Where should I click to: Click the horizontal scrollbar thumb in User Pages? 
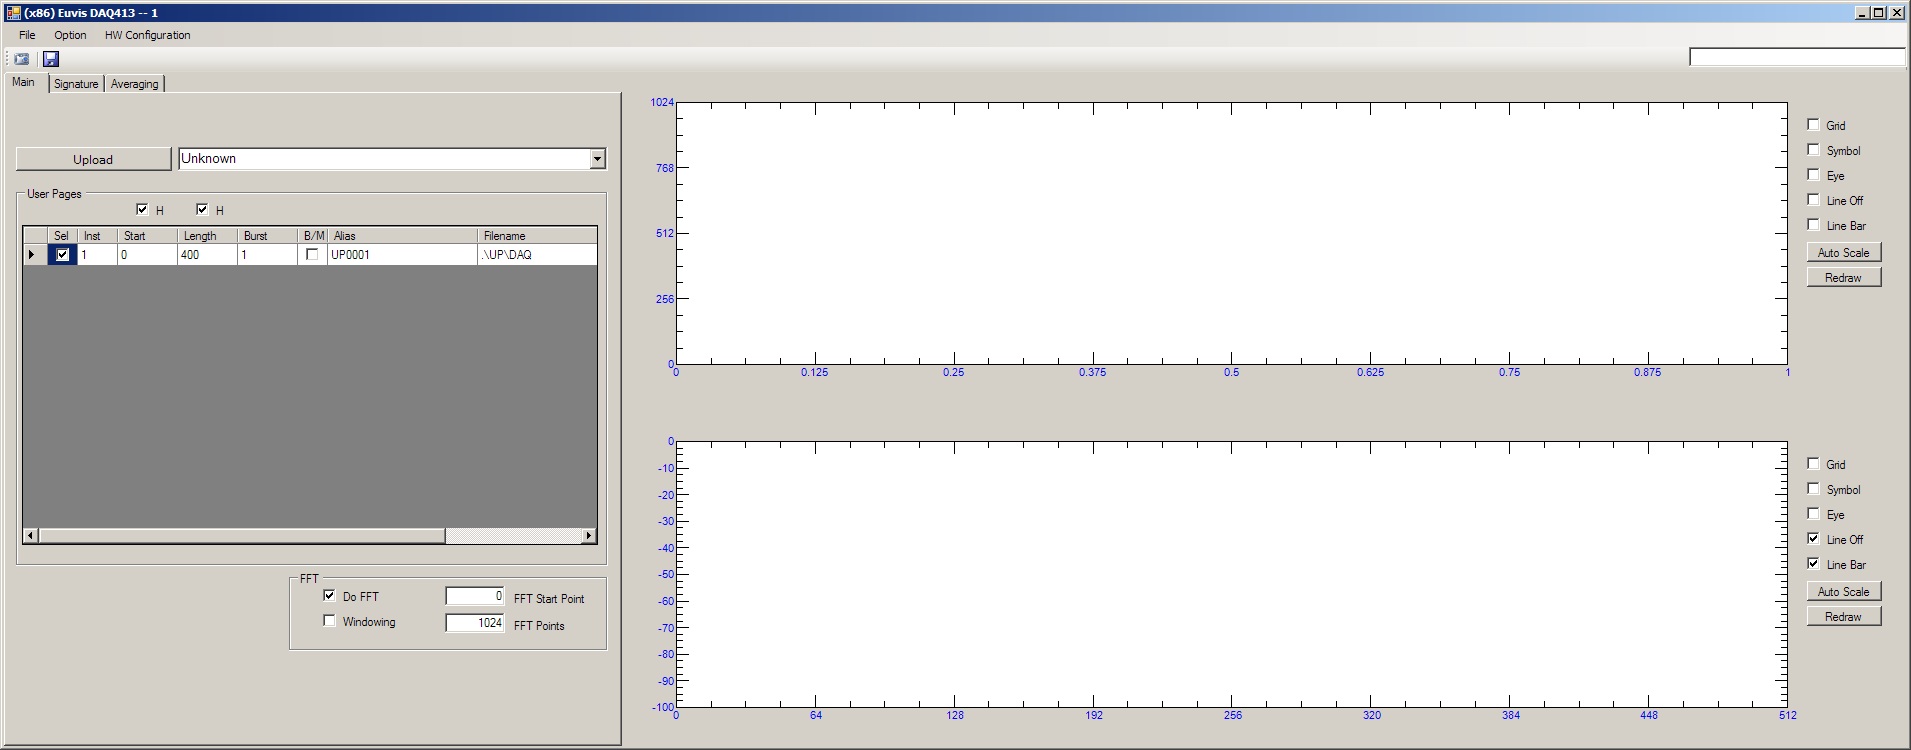pyautogui.click(x=241, y=536)
